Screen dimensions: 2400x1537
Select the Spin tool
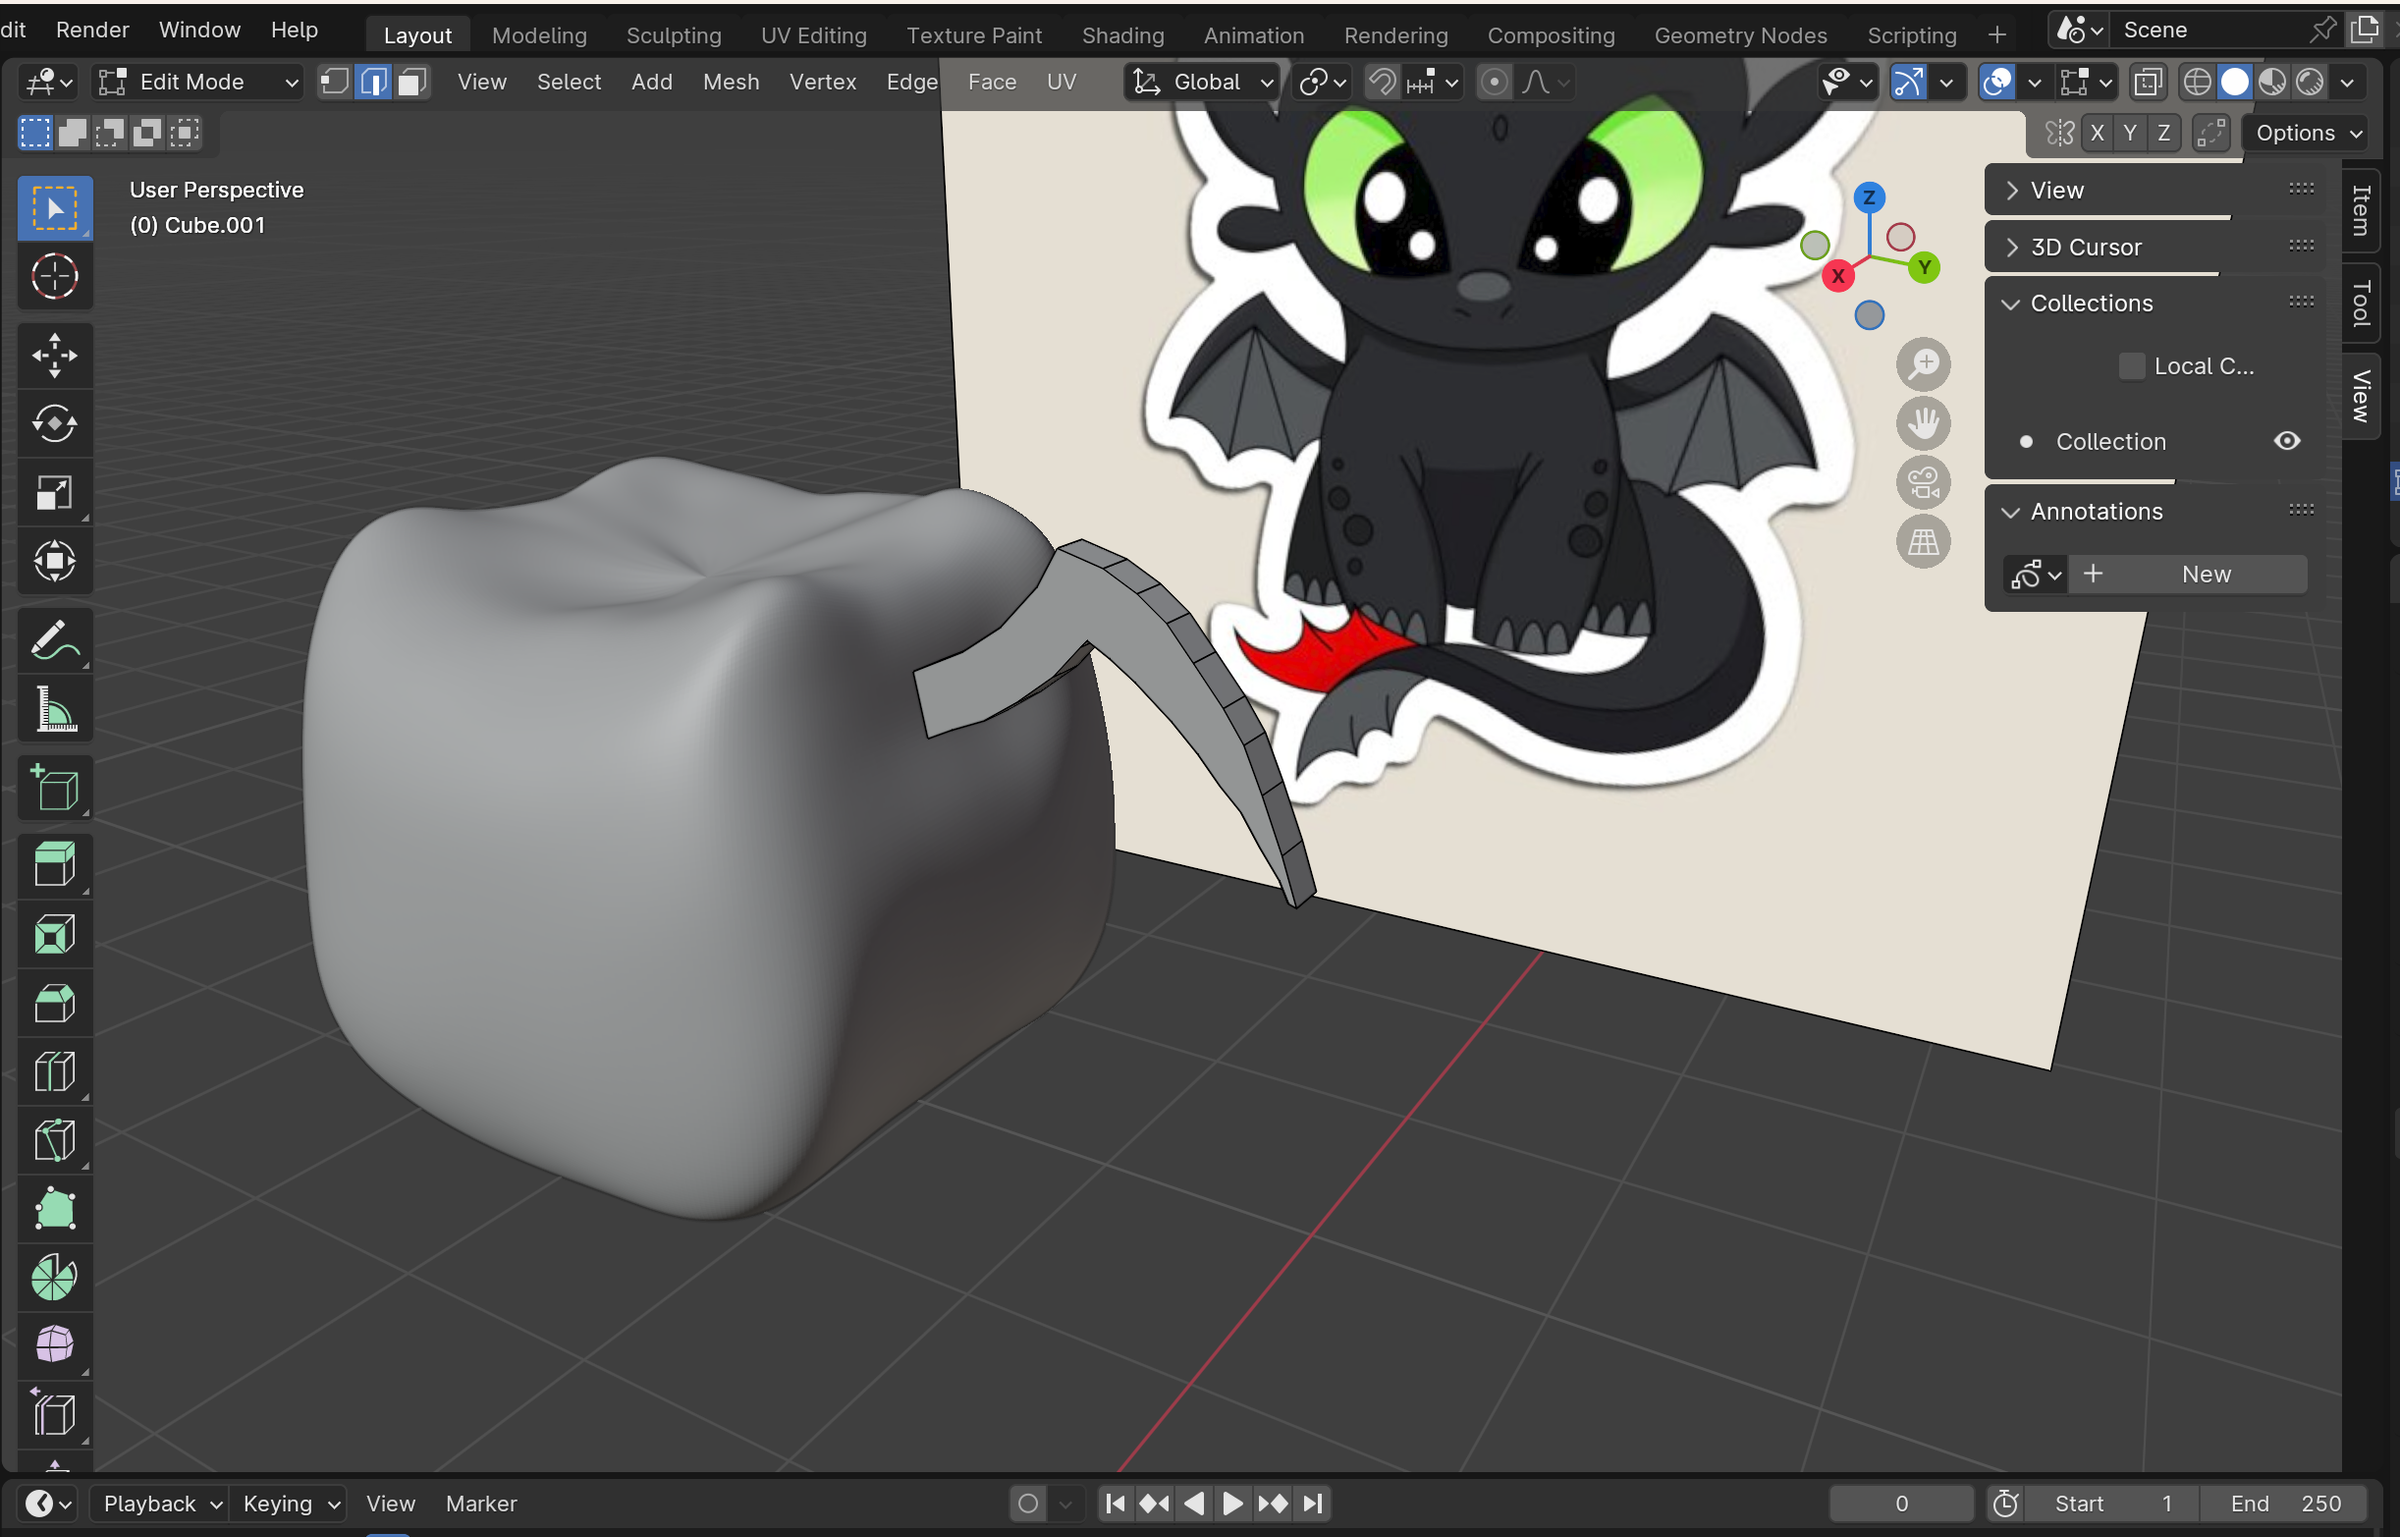pos(55,1277)
